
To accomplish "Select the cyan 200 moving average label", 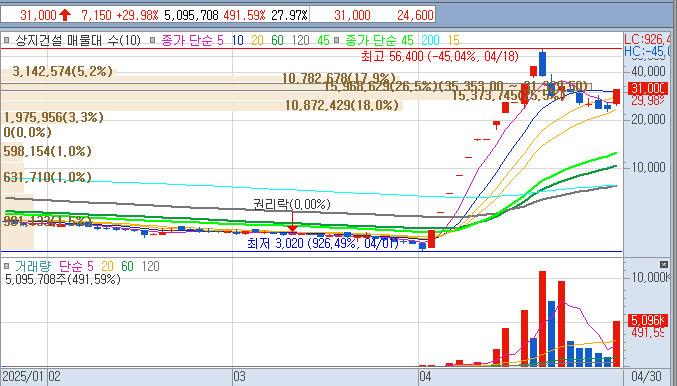I will (430, 41).
